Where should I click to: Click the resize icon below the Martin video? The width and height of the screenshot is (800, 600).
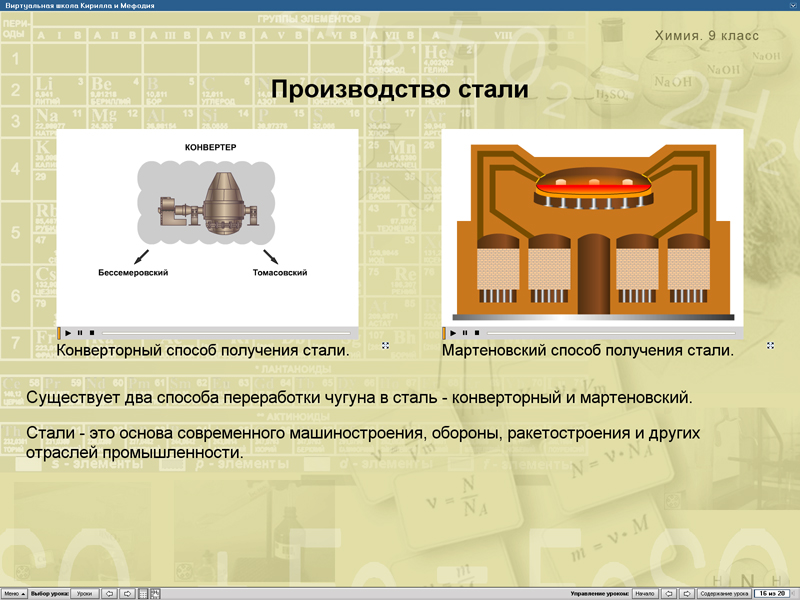pyautogui.click(x=771, y=344)
